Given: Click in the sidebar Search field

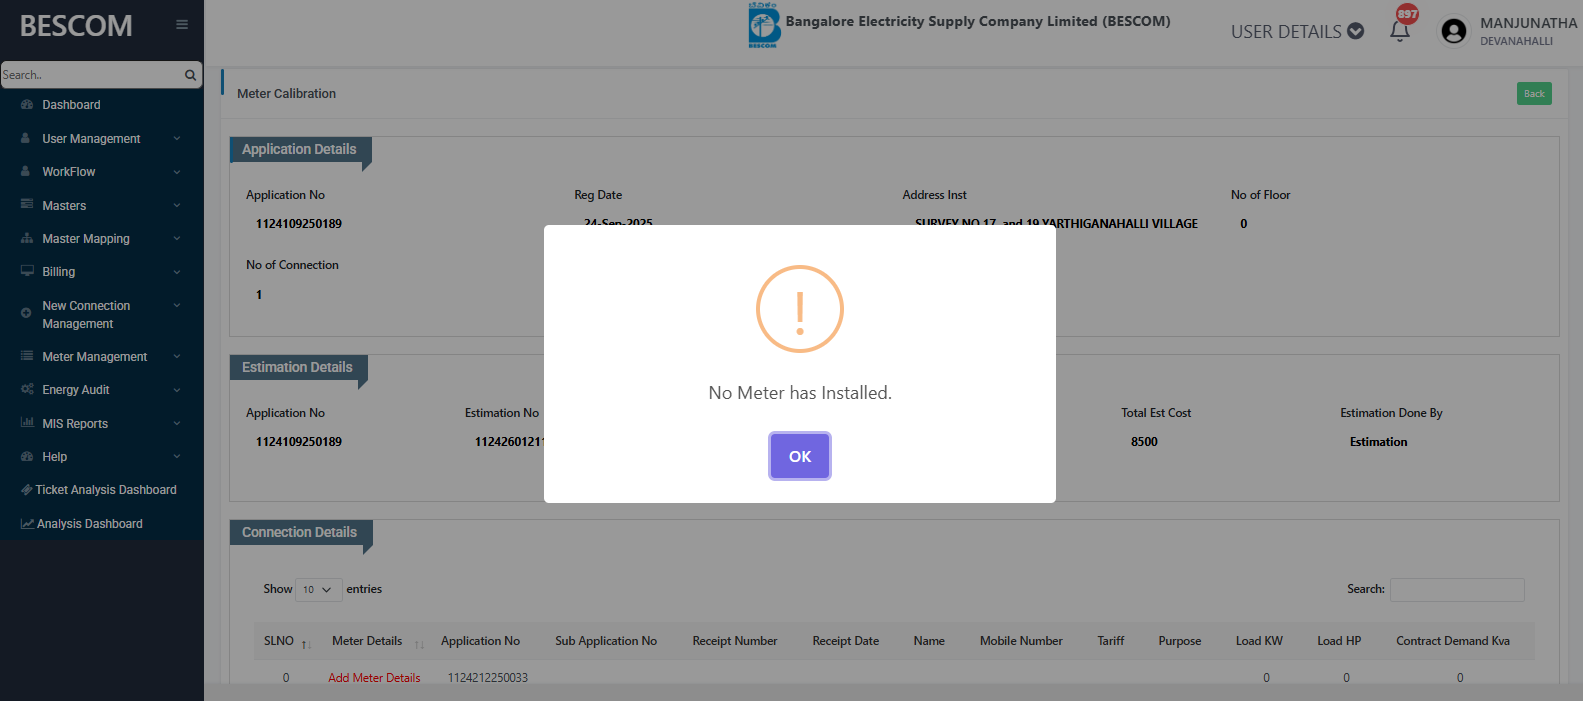Looking at the screenshot, I should pyautogui.click(x=90, y=75).
